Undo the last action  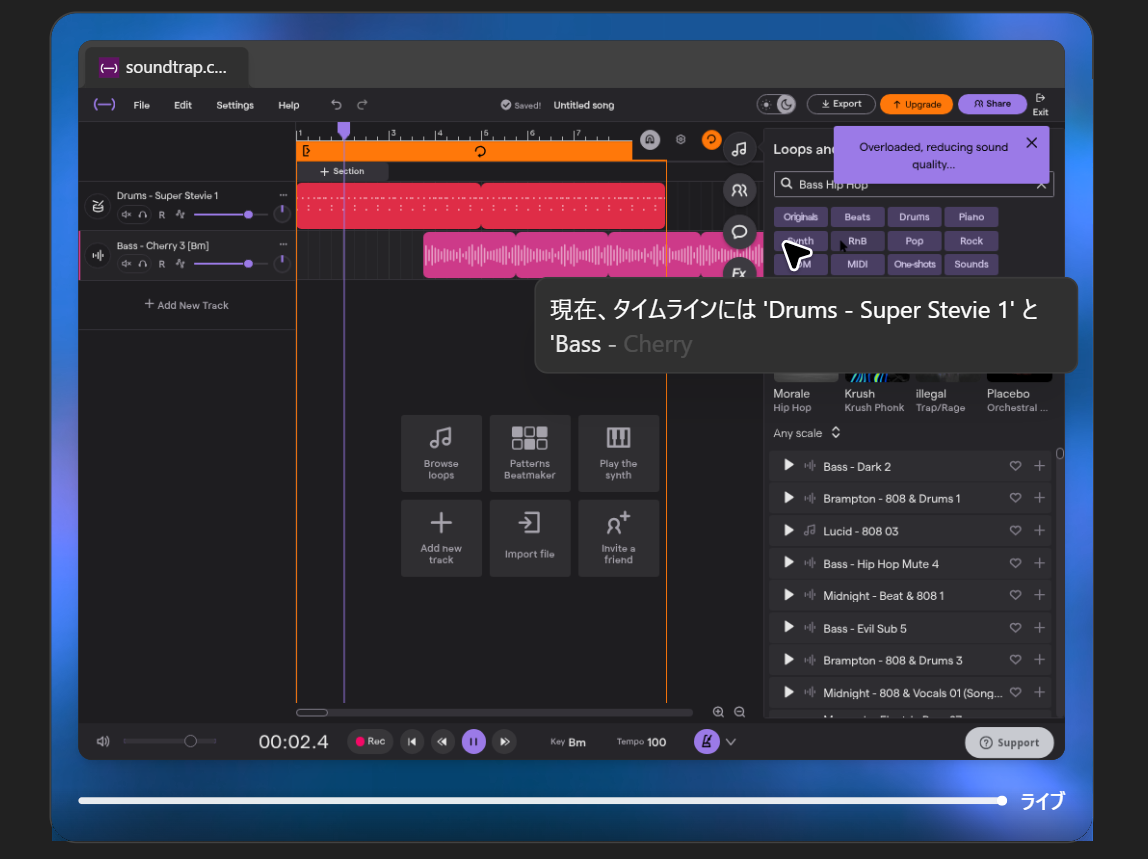click(x=336, y=105)
